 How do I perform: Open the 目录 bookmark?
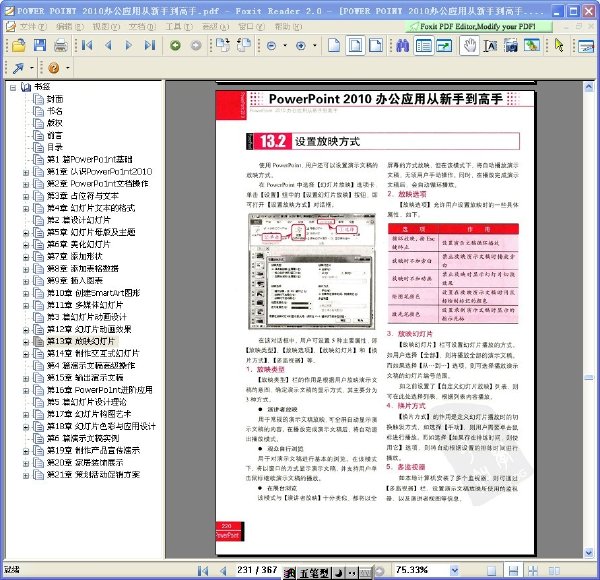(x=55, y=147)
